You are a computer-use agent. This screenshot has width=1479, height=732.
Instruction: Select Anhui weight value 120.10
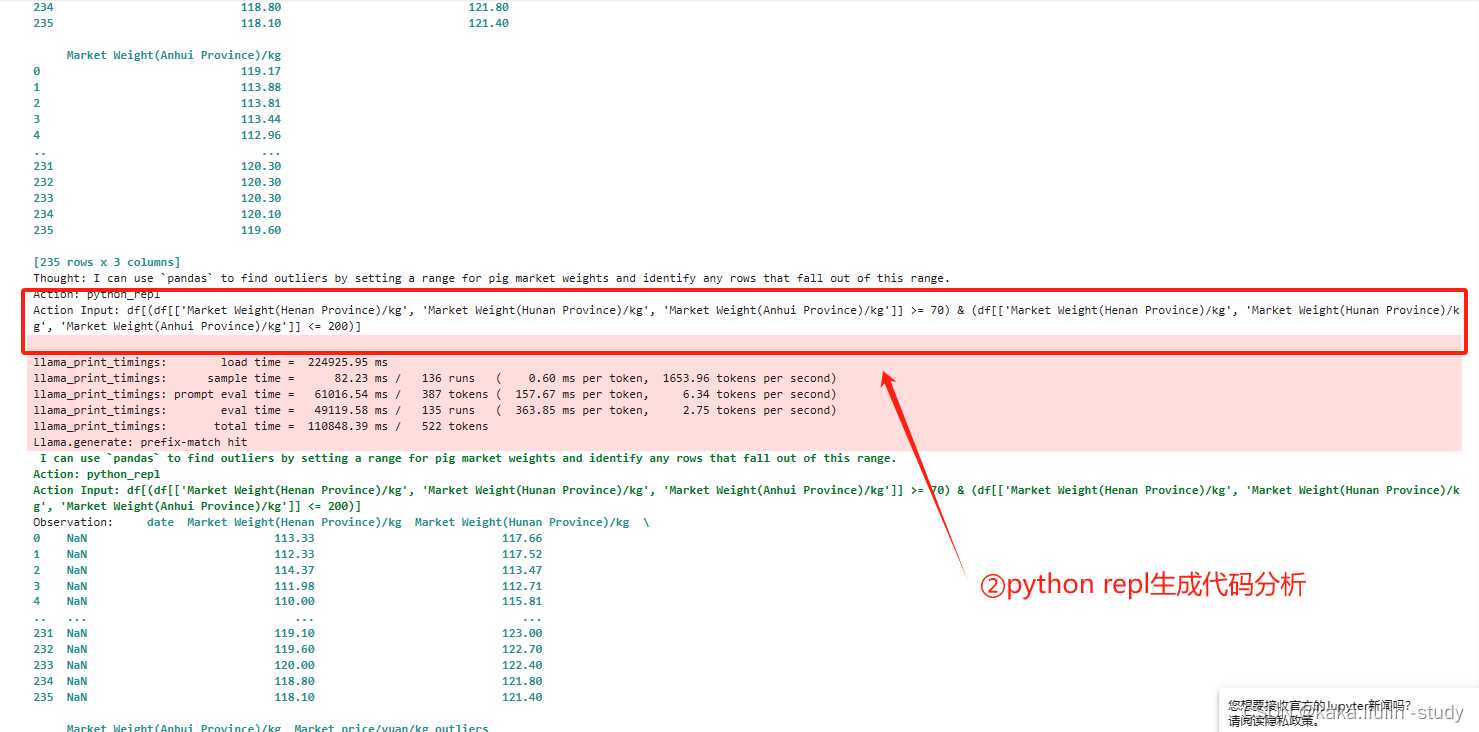[261, 214]
